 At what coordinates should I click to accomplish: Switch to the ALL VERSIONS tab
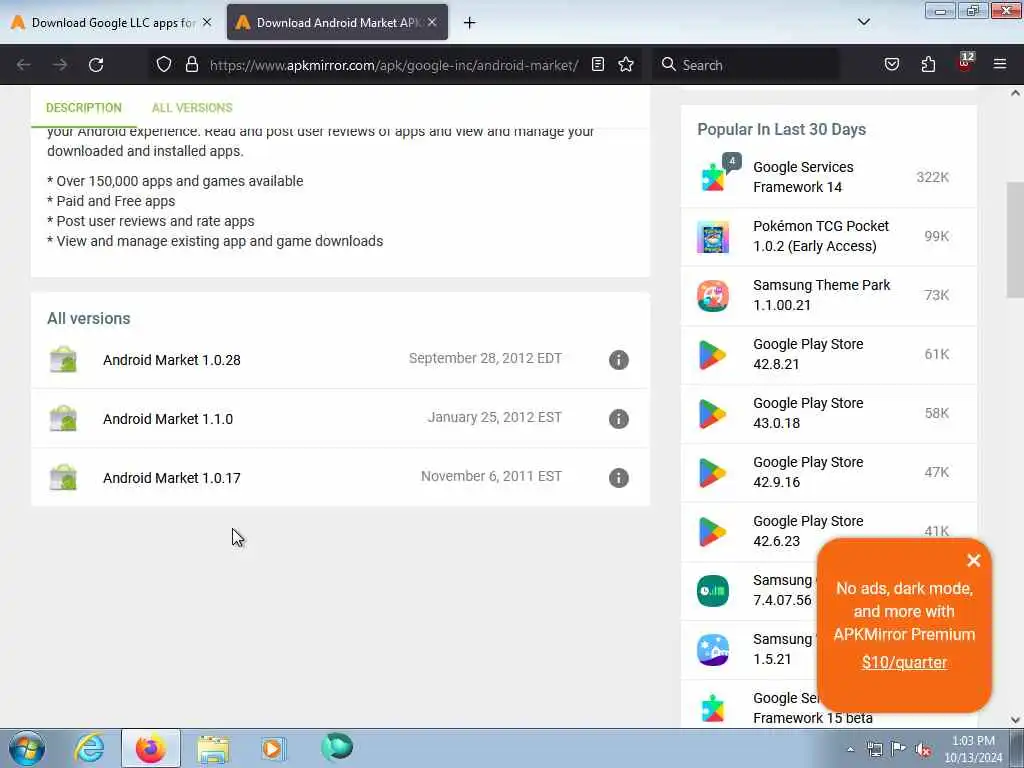click(x=192, y=108)
